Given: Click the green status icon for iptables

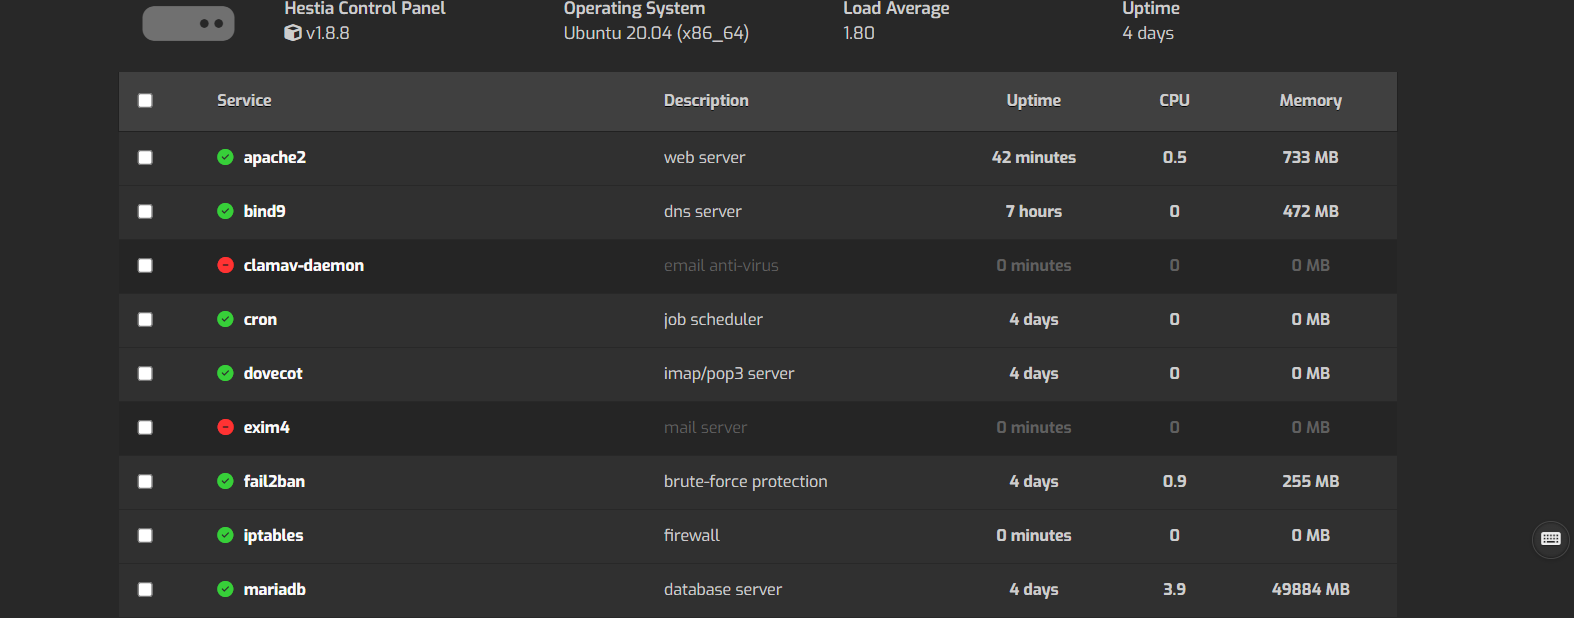Looking at the screenshot, I should pos(225,535).
